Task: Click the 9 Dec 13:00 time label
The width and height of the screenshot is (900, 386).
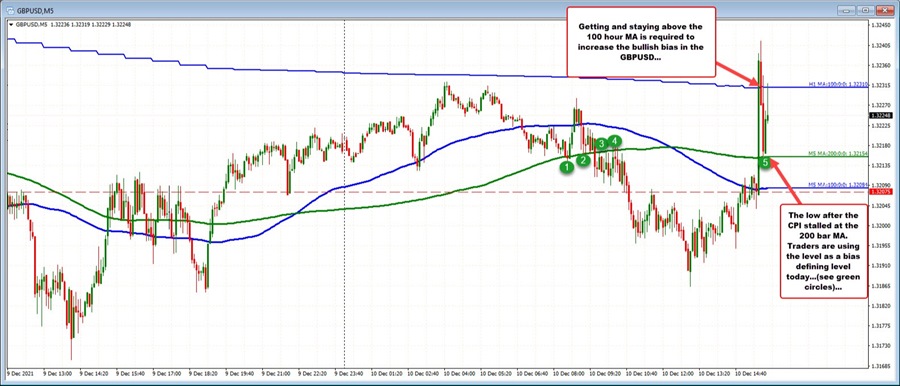Action: [56, 372]
